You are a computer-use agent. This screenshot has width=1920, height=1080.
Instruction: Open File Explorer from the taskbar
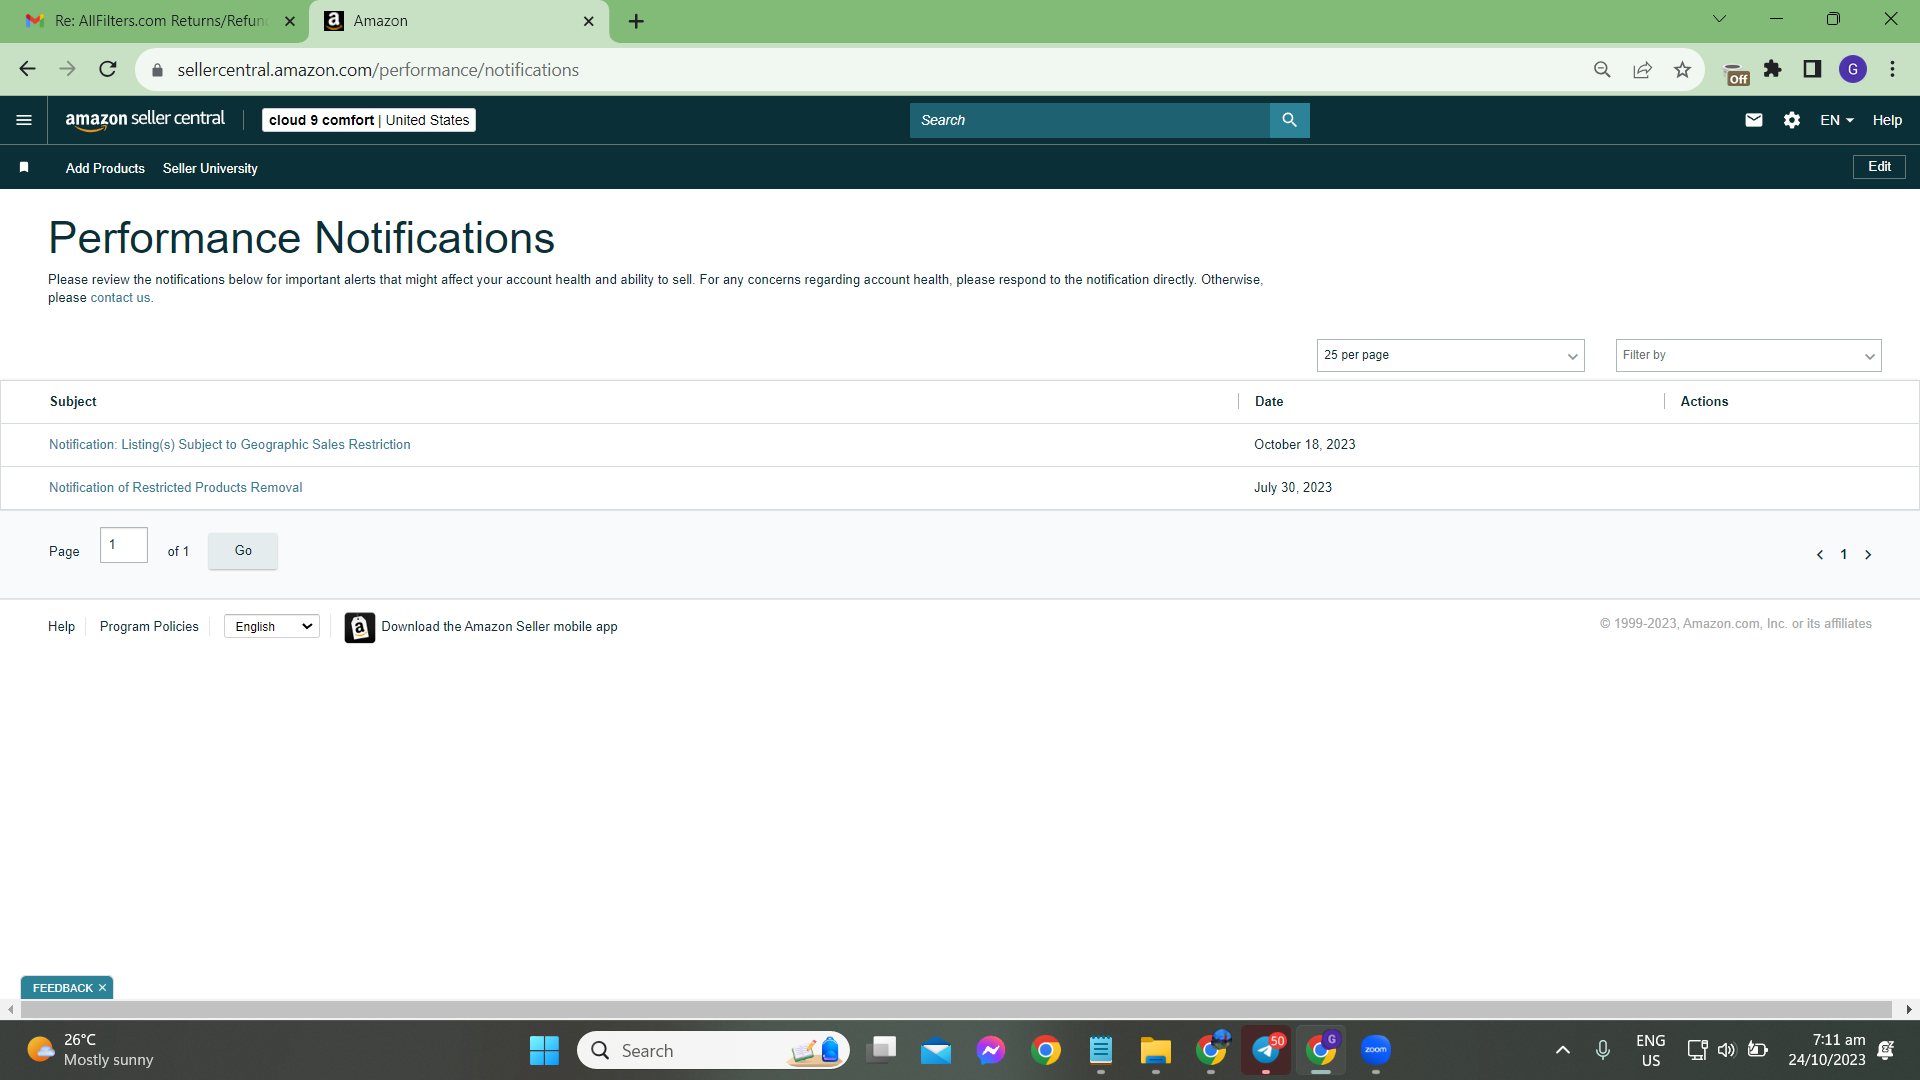(1155, 1050)
